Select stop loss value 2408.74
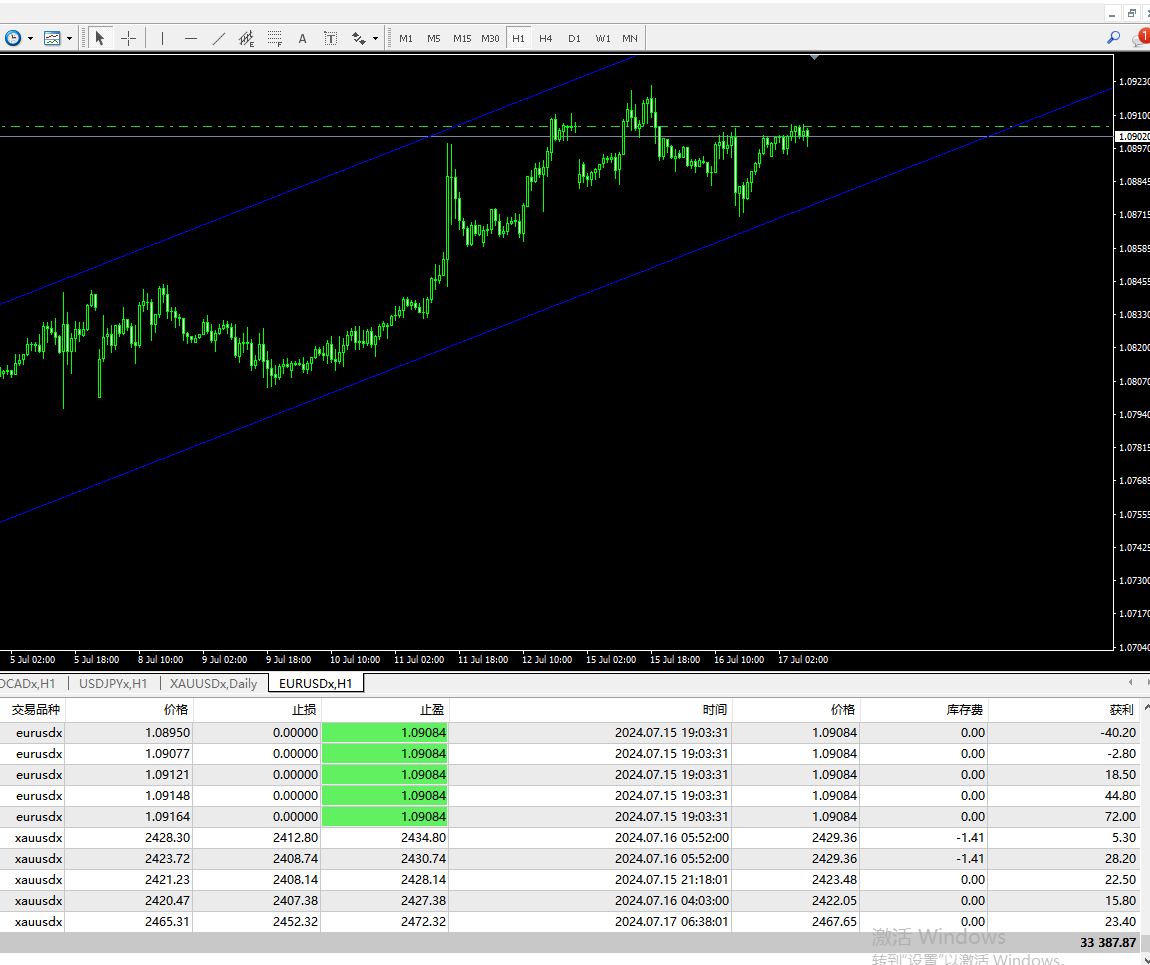This screenshot has height=965, width=1150. coord(296,859)
